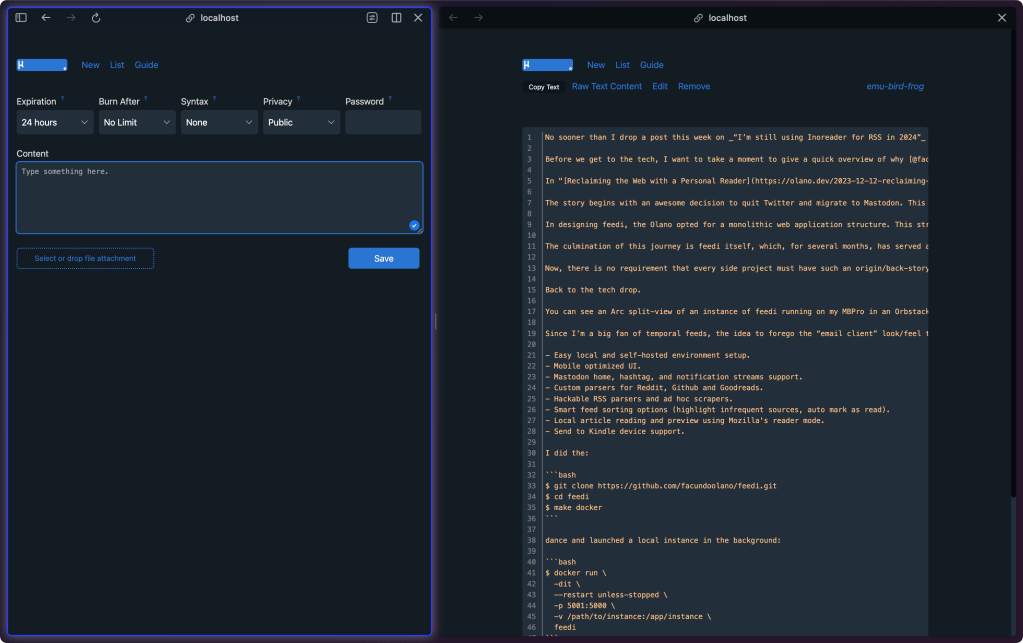Go back in the right pane

click(x=454, y=18)
